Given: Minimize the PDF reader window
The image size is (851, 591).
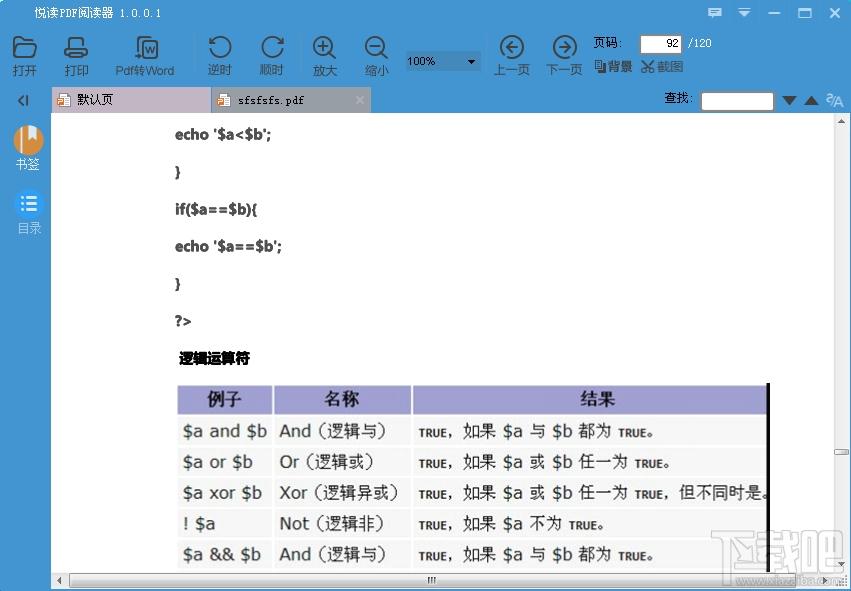Looking at the screenshot, I should pos(774,13).
